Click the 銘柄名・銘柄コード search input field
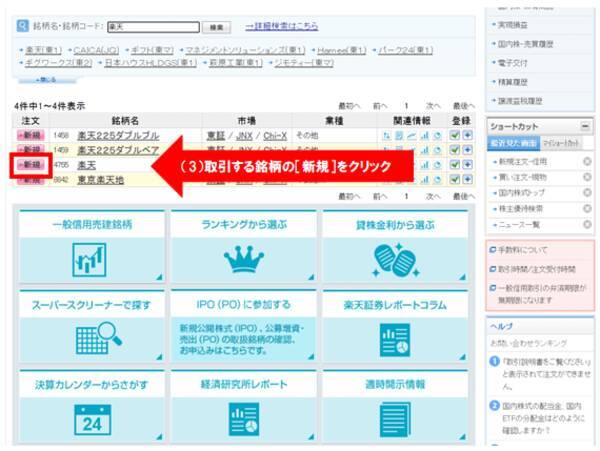The image size is (600, 451). pyautogui.click(x=150, y=26)
